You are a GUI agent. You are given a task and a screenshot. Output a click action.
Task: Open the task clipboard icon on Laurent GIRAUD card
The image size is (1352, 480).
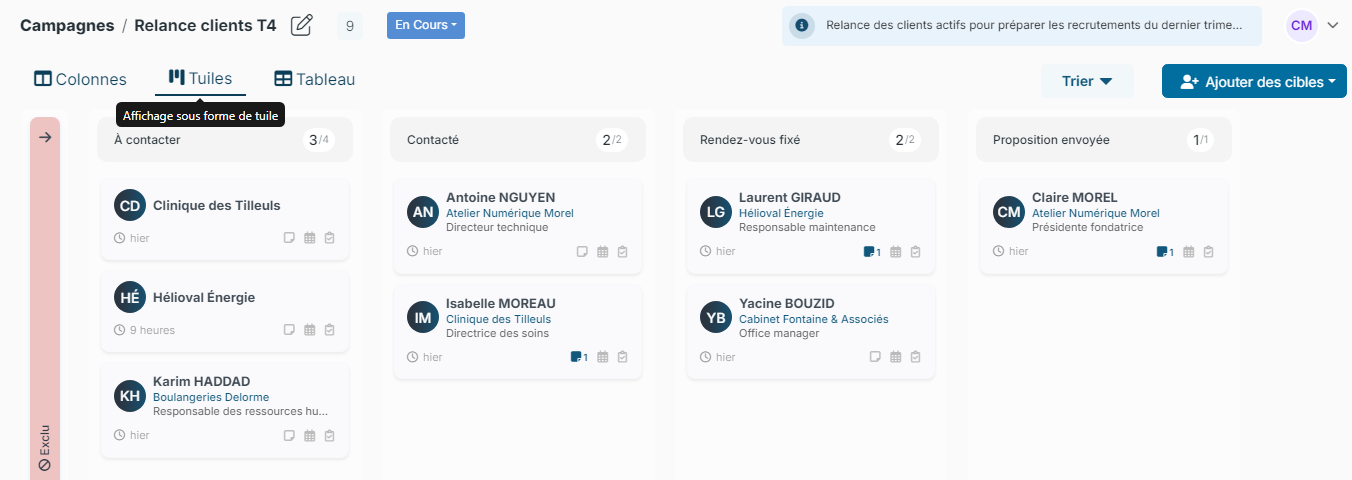pyautogui.click(x=915, y=251)
